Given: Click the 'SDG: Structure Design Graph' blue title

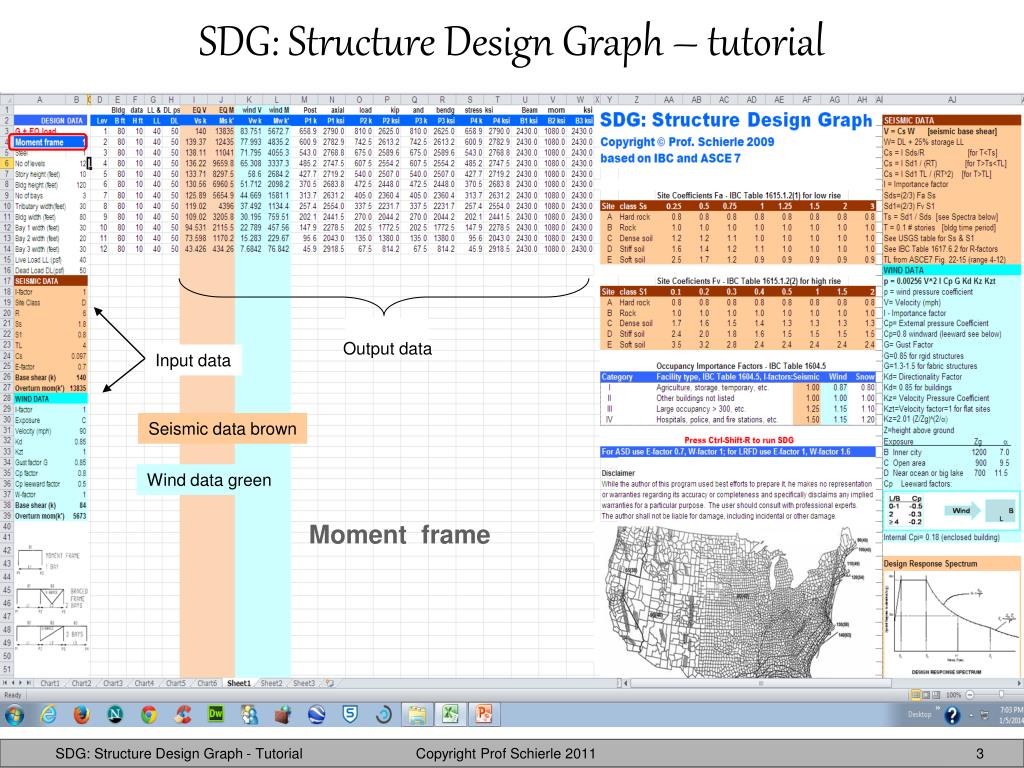Looking at the screenshot, I should (x=736, y=120).
